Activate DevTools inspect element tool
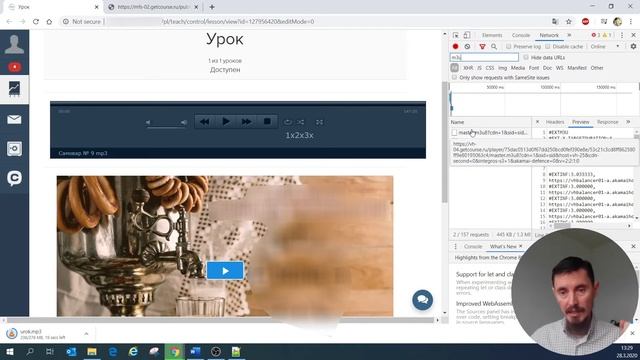Image resolution: width=640 pixels, height=360 pixels. point(456,35)
